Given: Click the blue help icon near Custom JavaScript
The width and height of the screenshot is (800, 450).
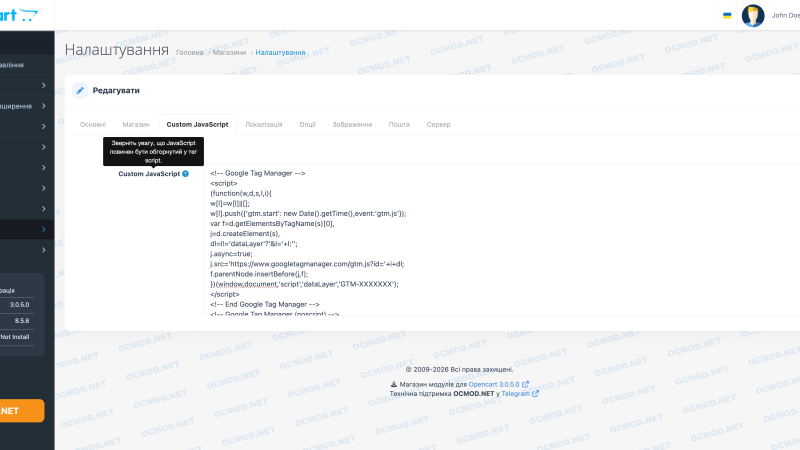Looking at the screenshot, I should [185, 174].
